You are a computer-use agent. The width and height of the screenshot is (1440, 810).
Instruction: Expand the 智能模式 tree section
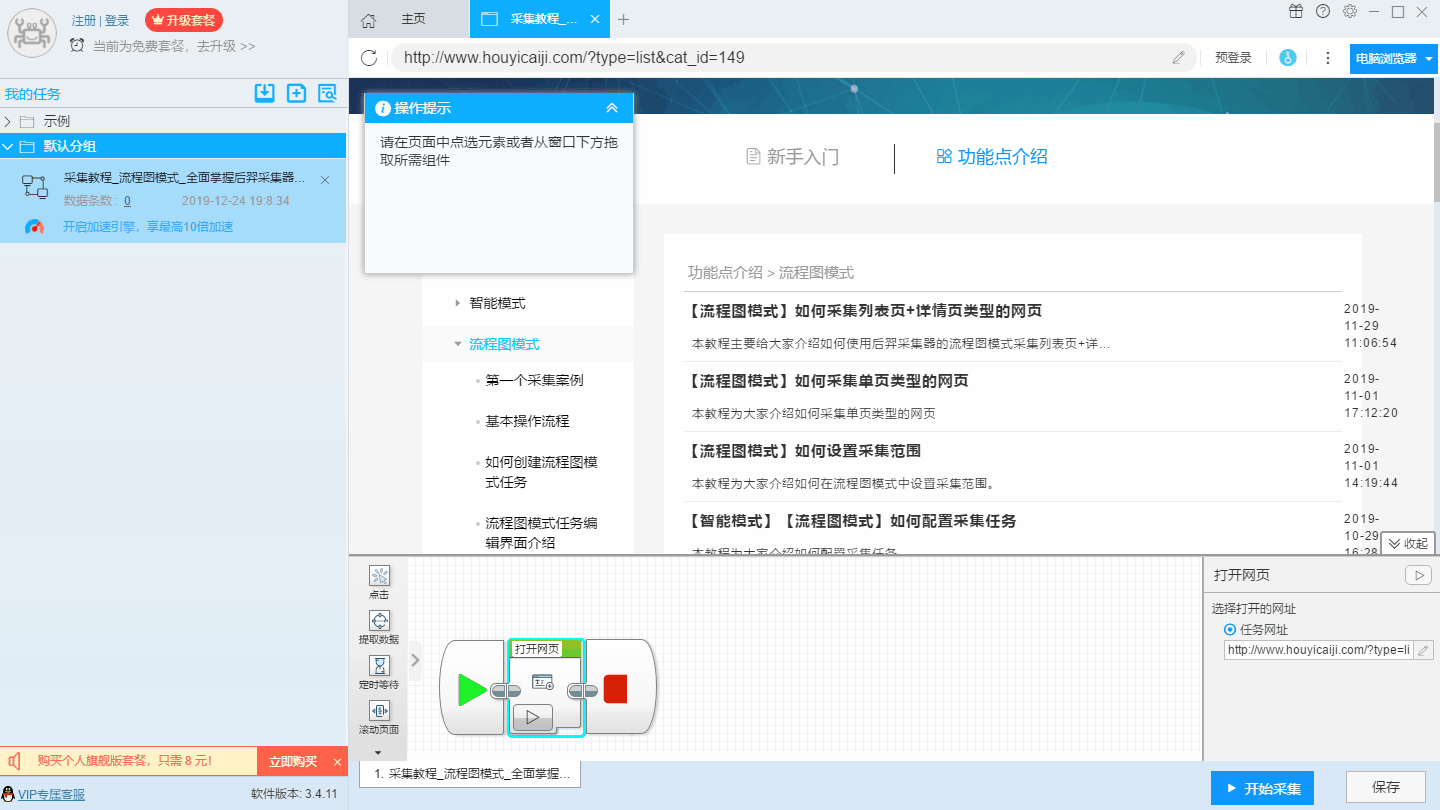coord(457,303)
